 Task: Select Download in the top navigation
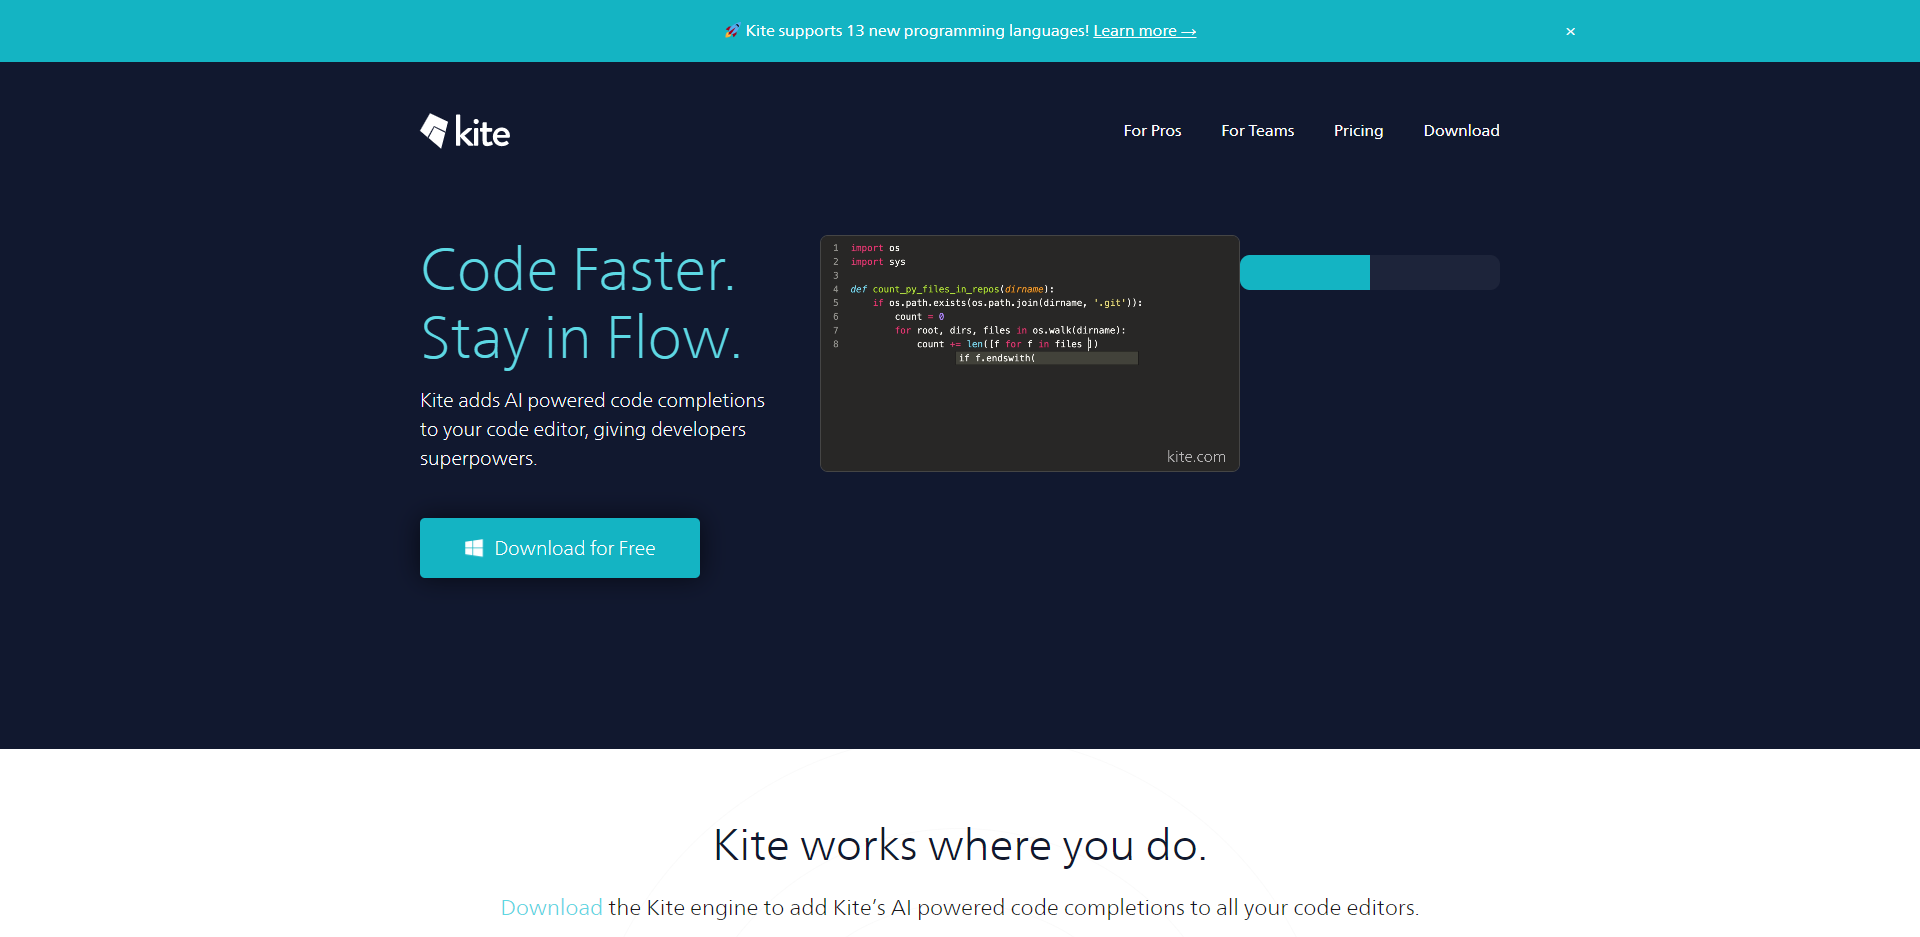point(1461,131)
